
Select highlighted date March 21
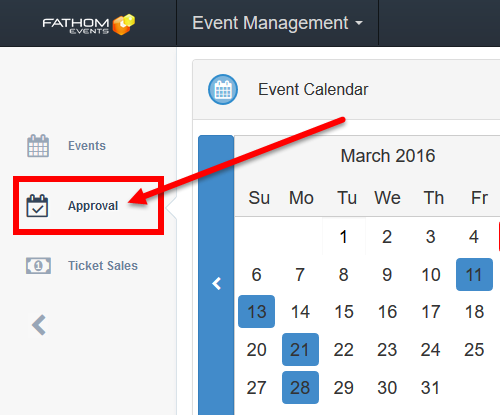tap(300, 349)
